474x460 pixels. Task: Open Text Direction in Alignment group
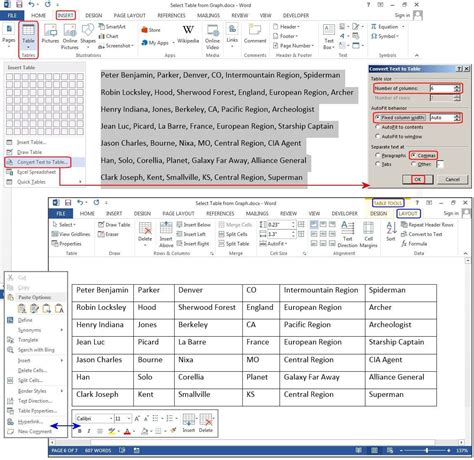[x=347, y=235]
